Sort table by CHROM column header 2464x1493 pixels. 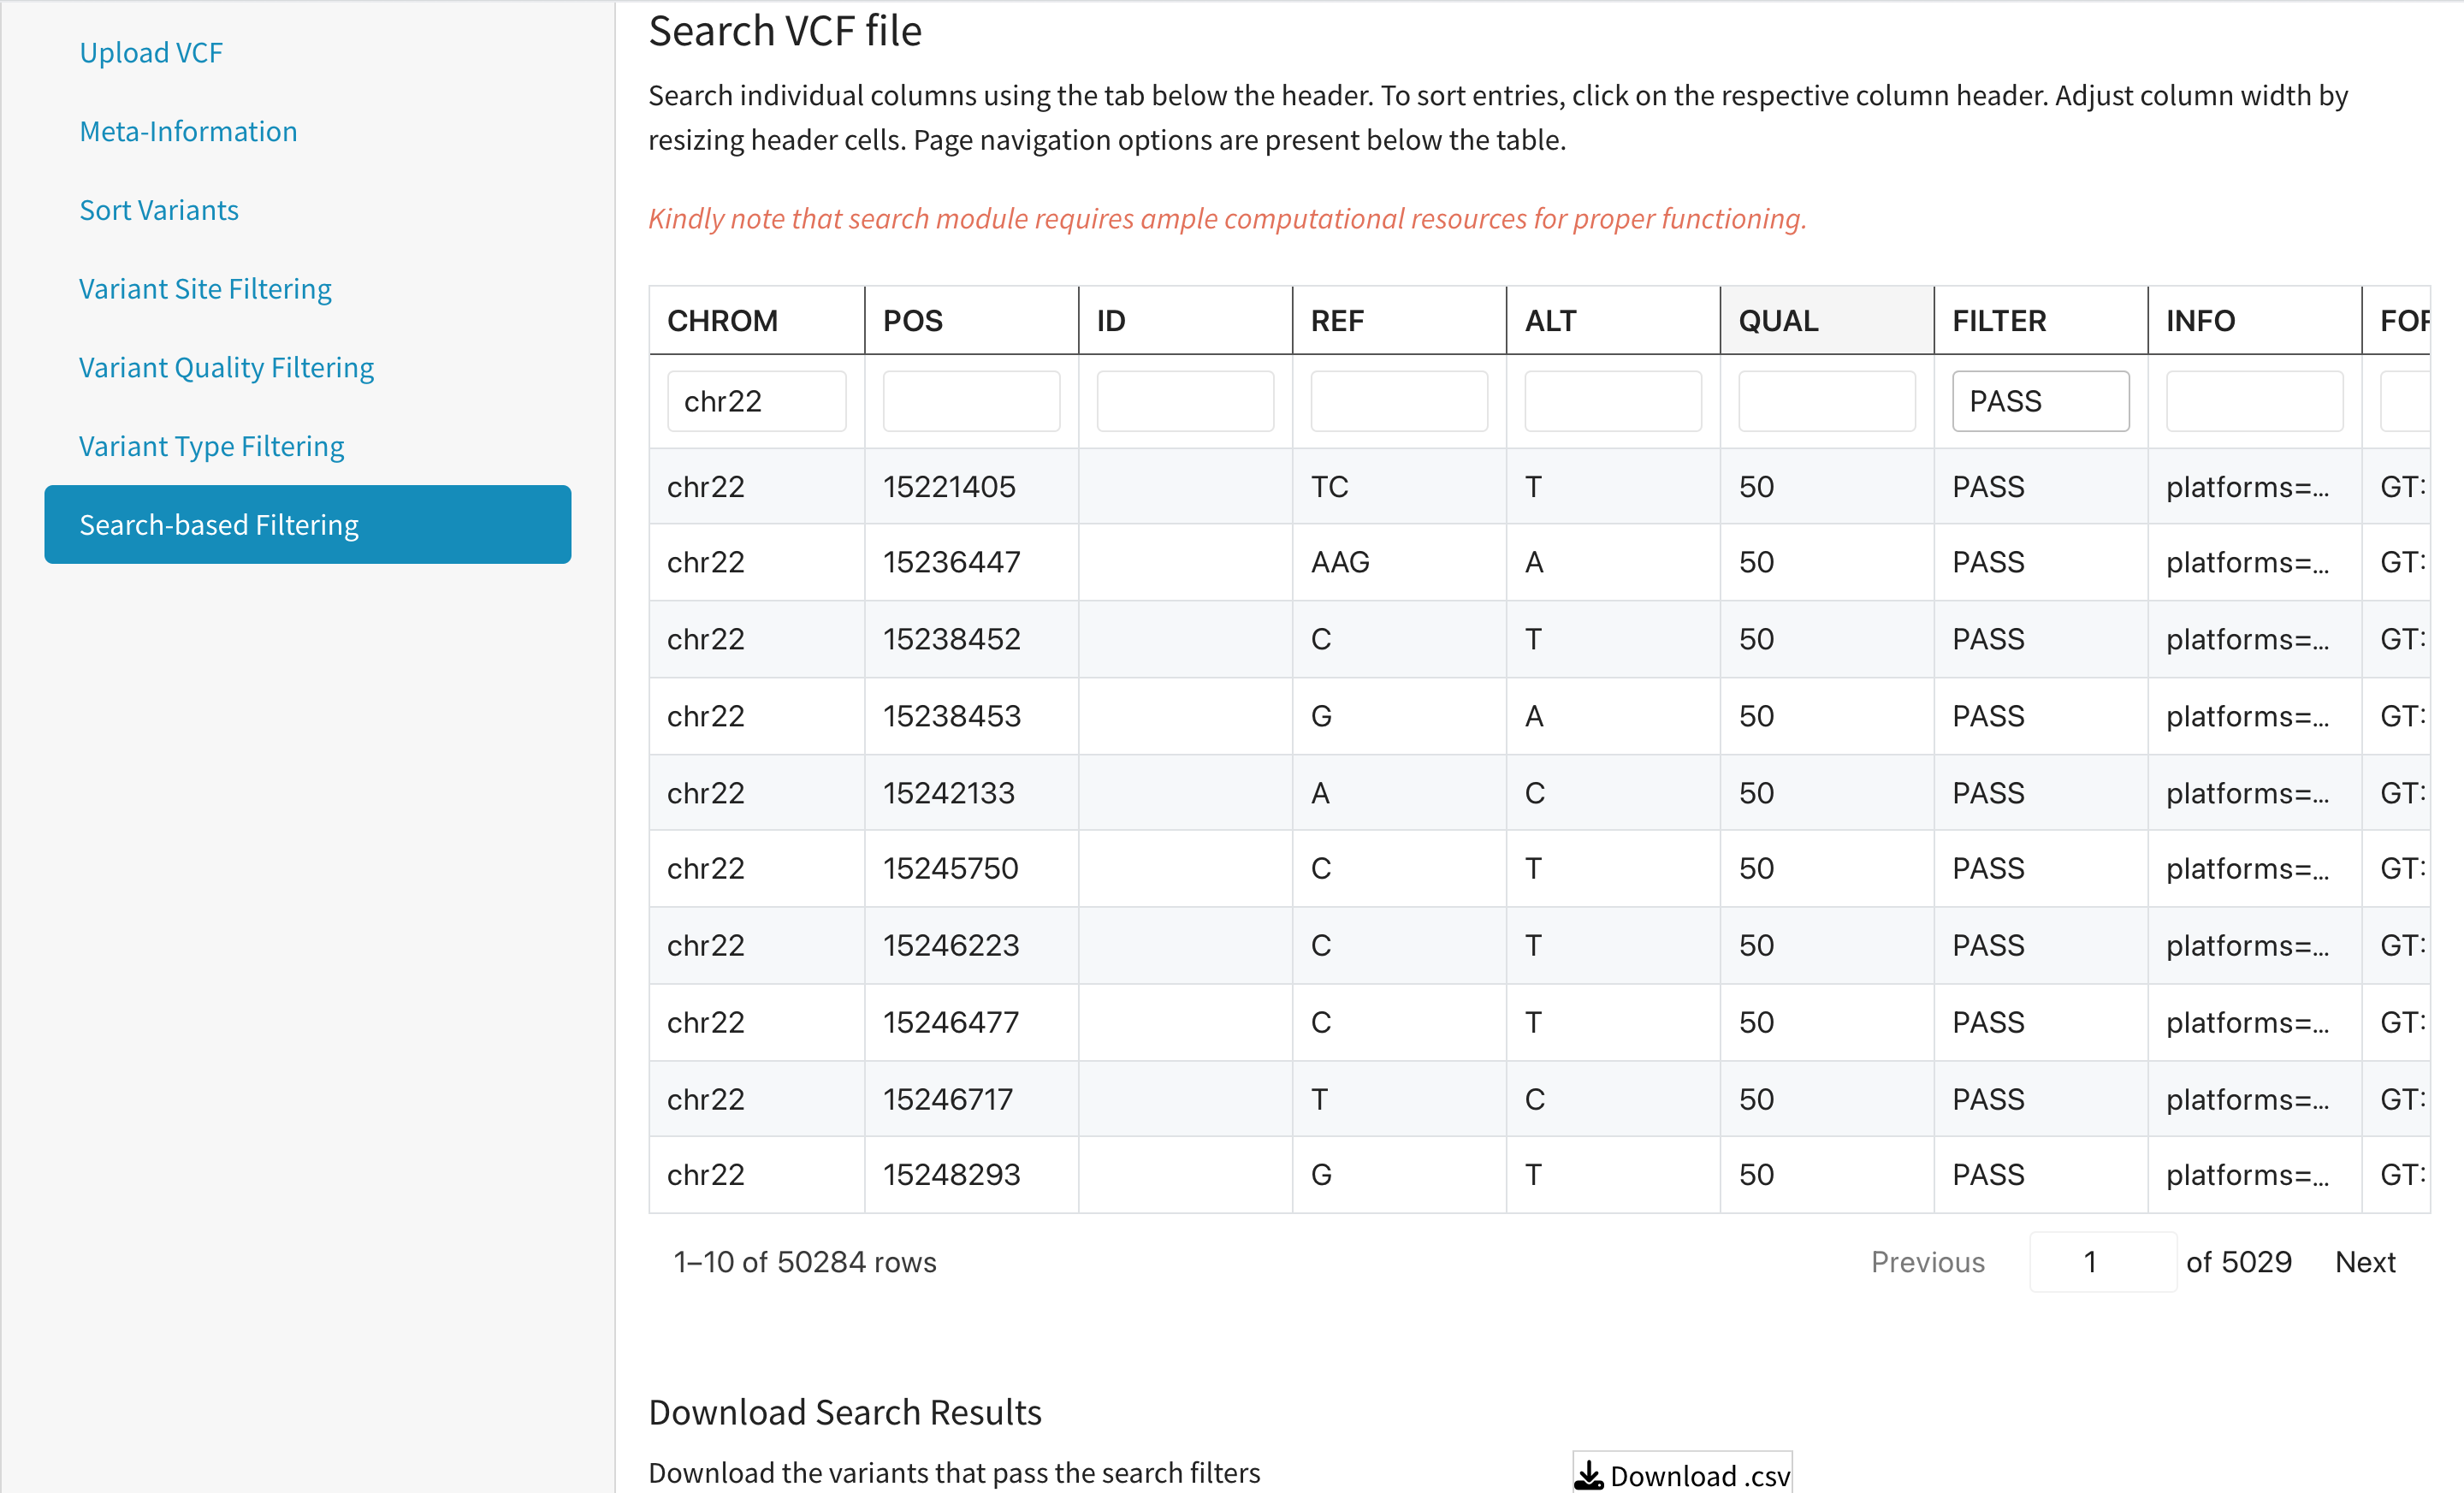pyautogui.click(x=757, y=321)
